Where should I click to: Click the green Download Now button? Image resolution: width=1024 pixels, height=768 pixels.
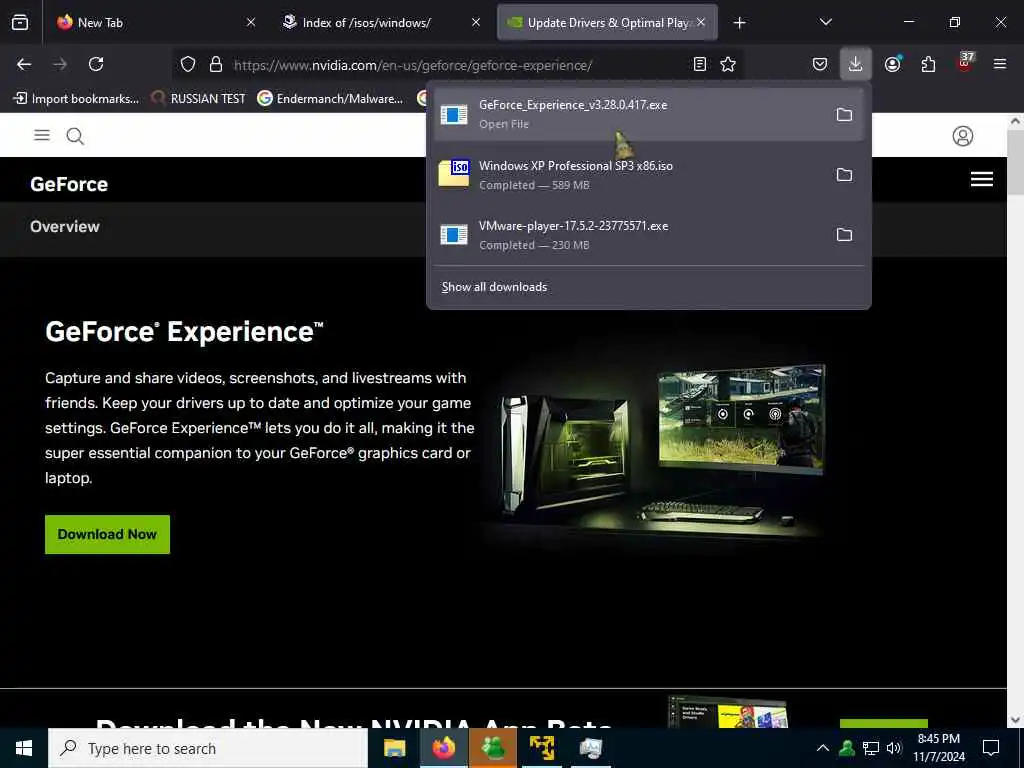click(x=107, y=534)
